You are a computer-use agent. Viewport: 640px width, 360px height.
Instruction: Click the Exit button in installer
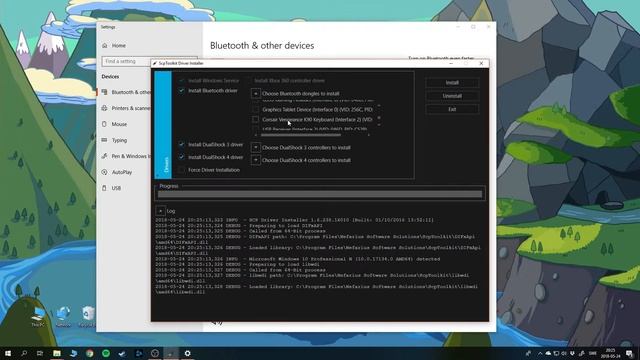tap(452, 109)
